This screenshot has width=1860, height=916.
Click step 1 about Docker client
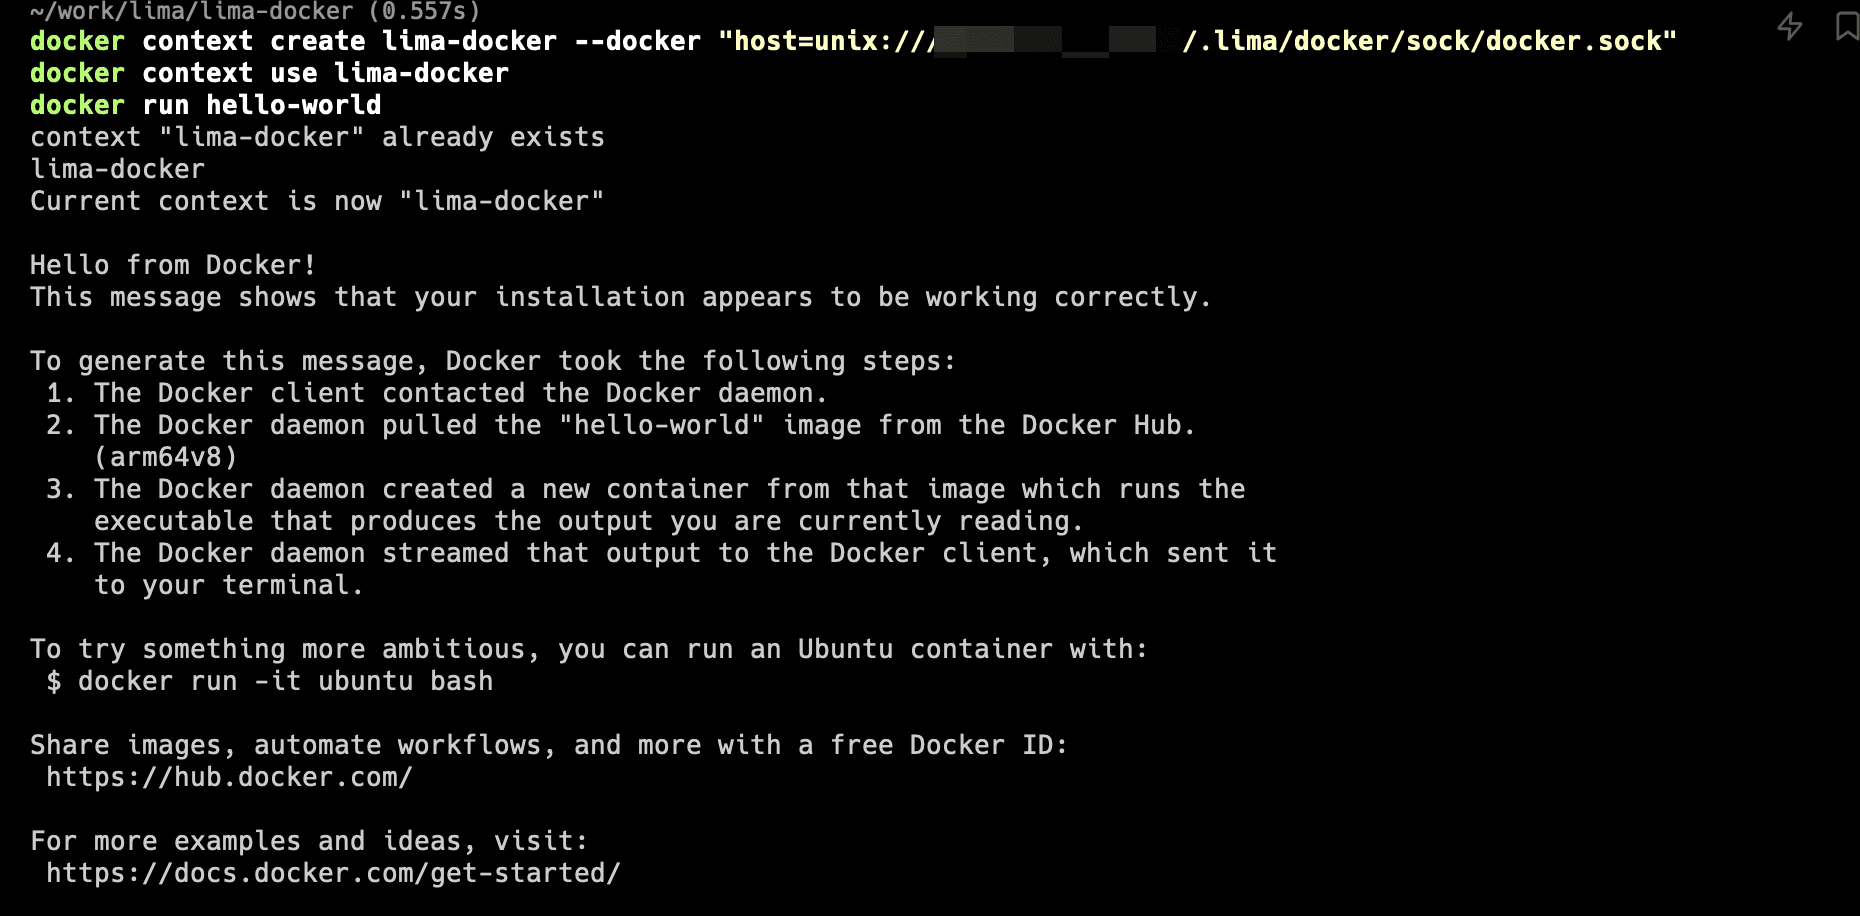437,393
